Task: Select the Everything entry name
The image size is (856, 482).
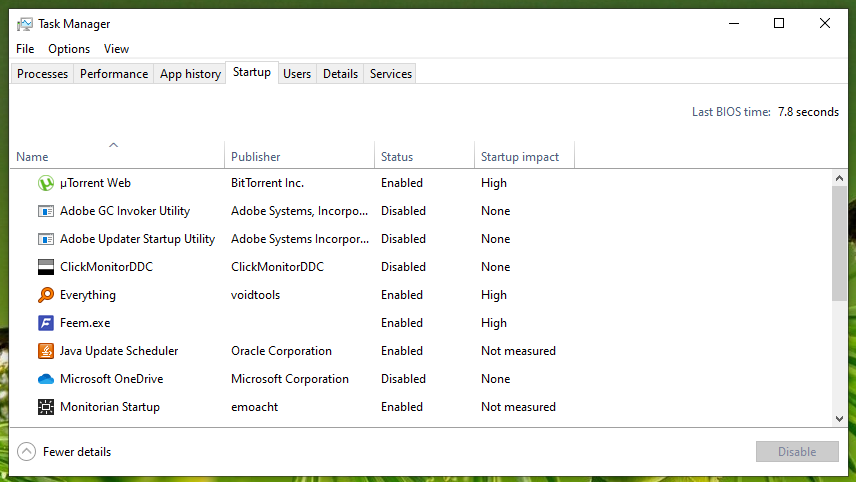Action: click(x=88, y=295)
